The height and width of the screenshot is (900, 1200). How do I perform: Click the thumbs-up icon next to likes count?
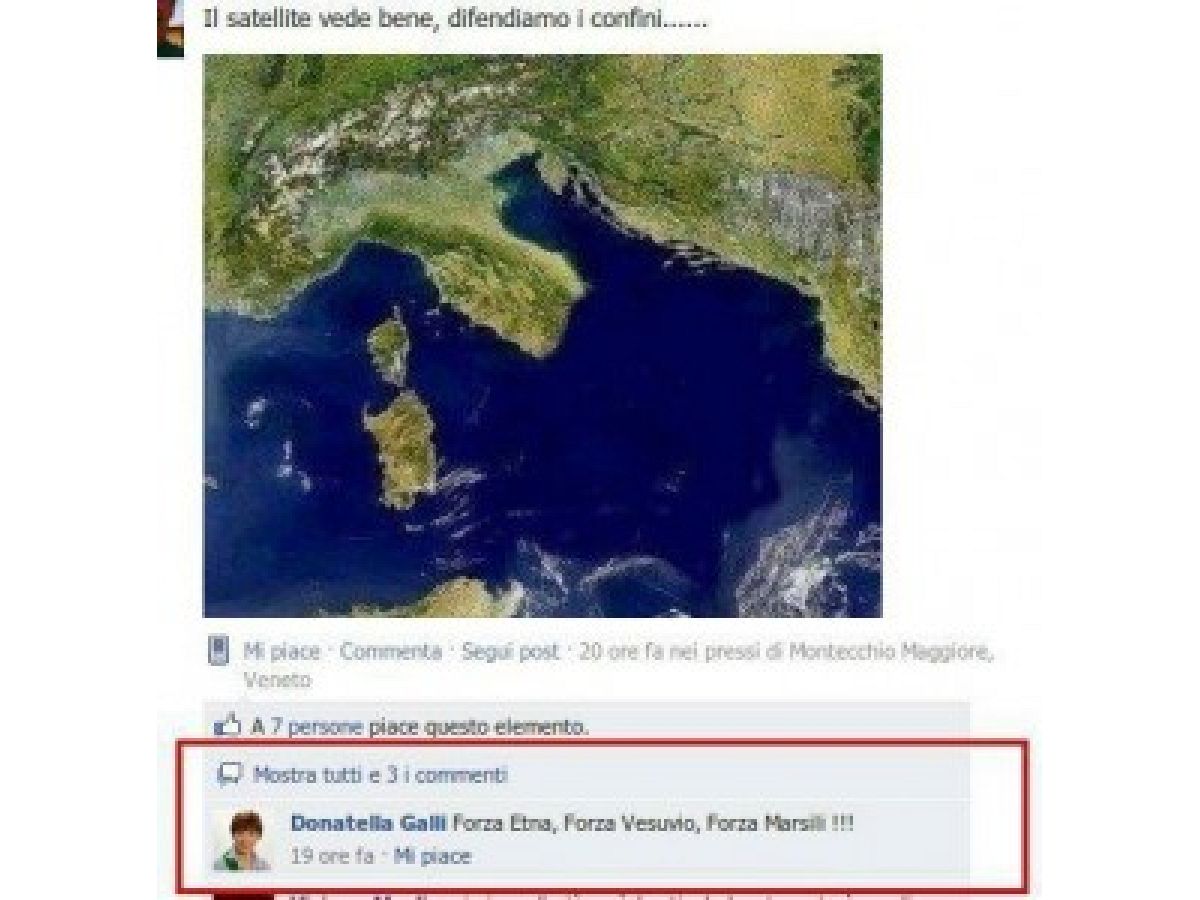(229, 725)
